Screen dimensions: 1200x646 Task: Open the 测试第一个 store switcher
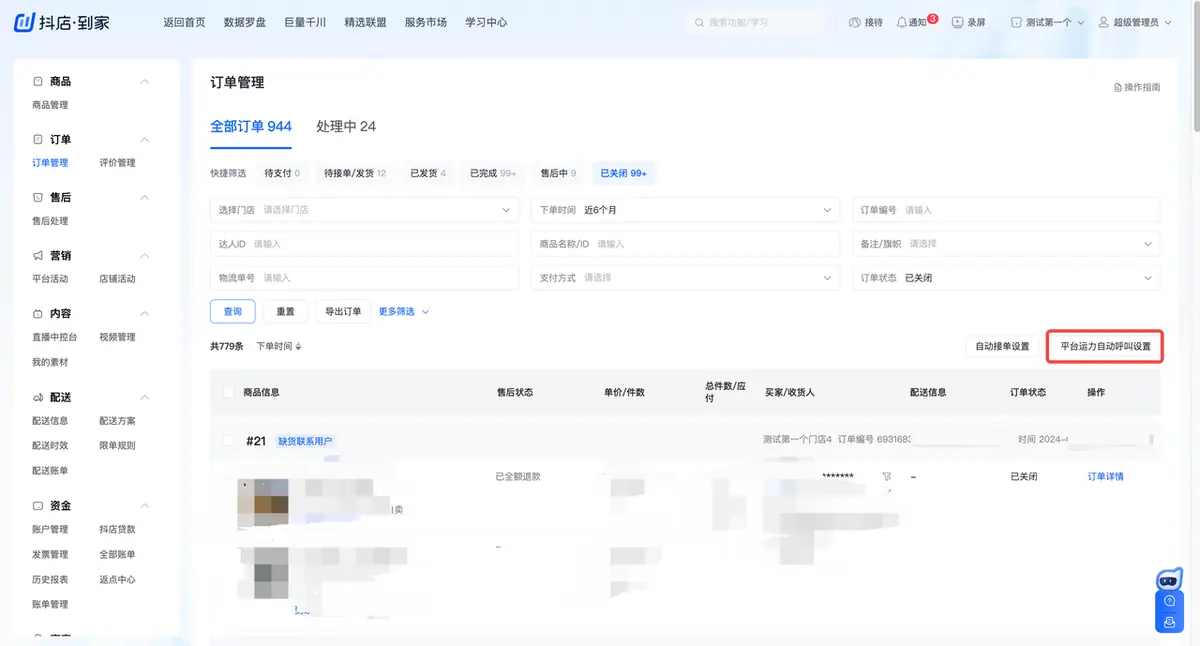1047,22
